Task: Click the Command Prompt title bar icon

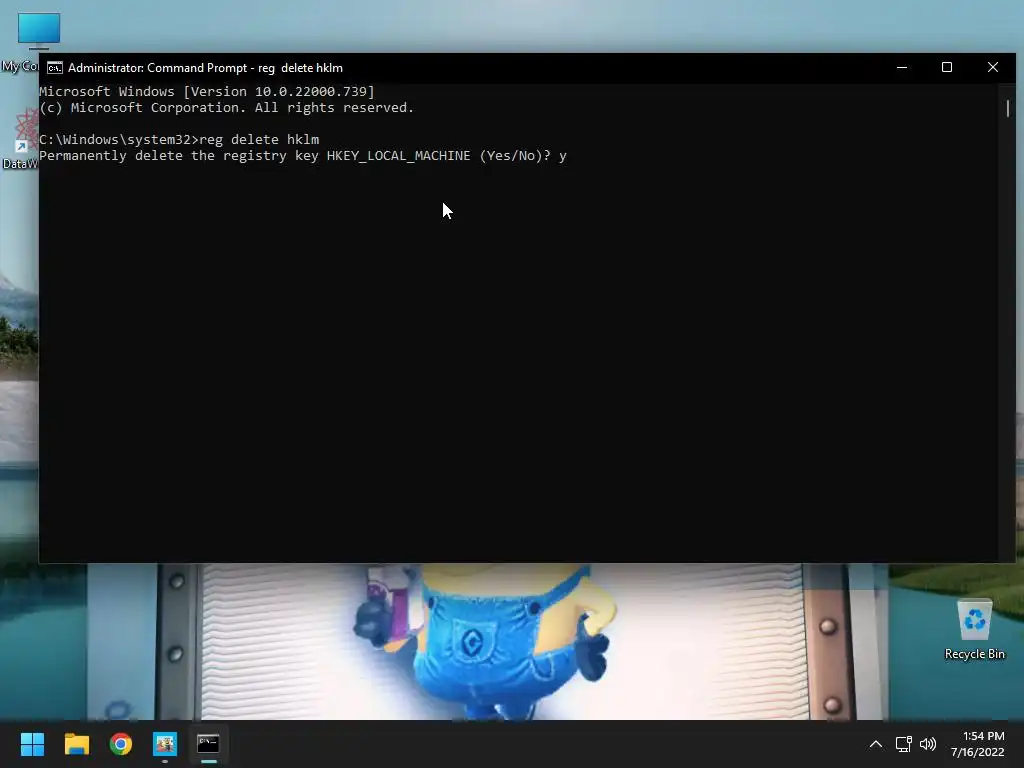Action: (x=55, y=68)
